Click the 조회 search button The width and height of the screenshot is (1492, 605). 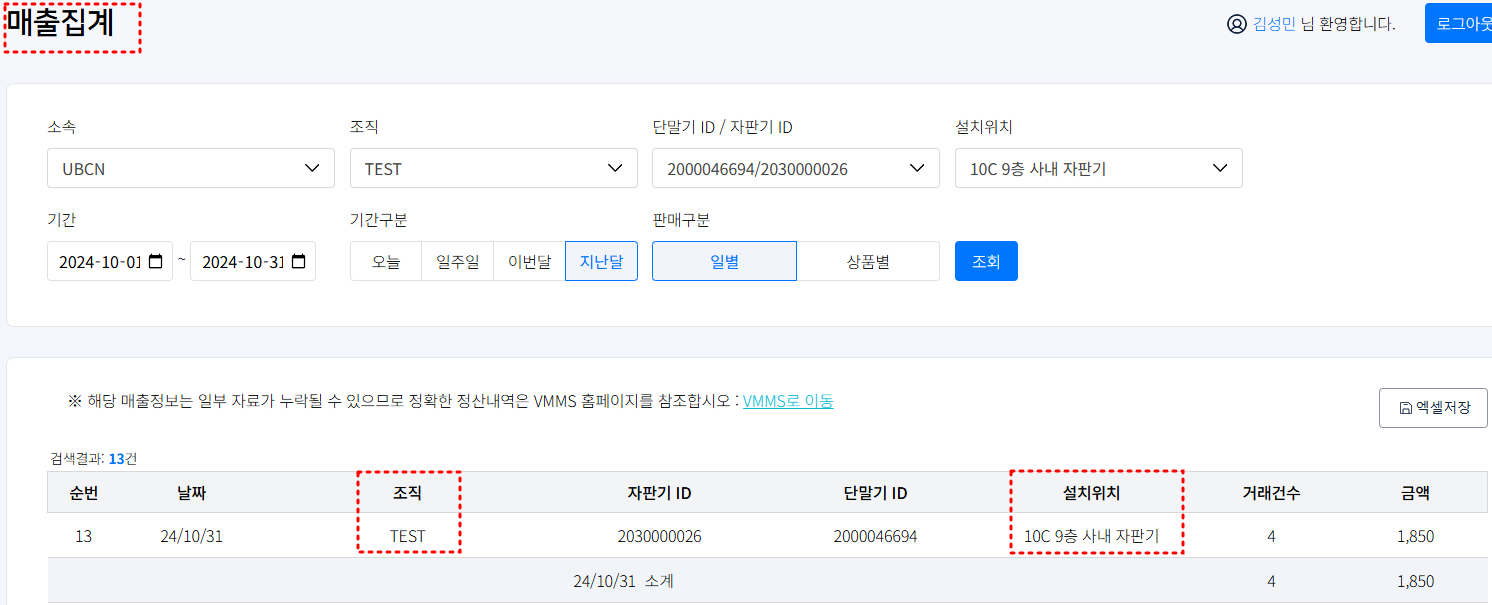click(x=986, y=261)
